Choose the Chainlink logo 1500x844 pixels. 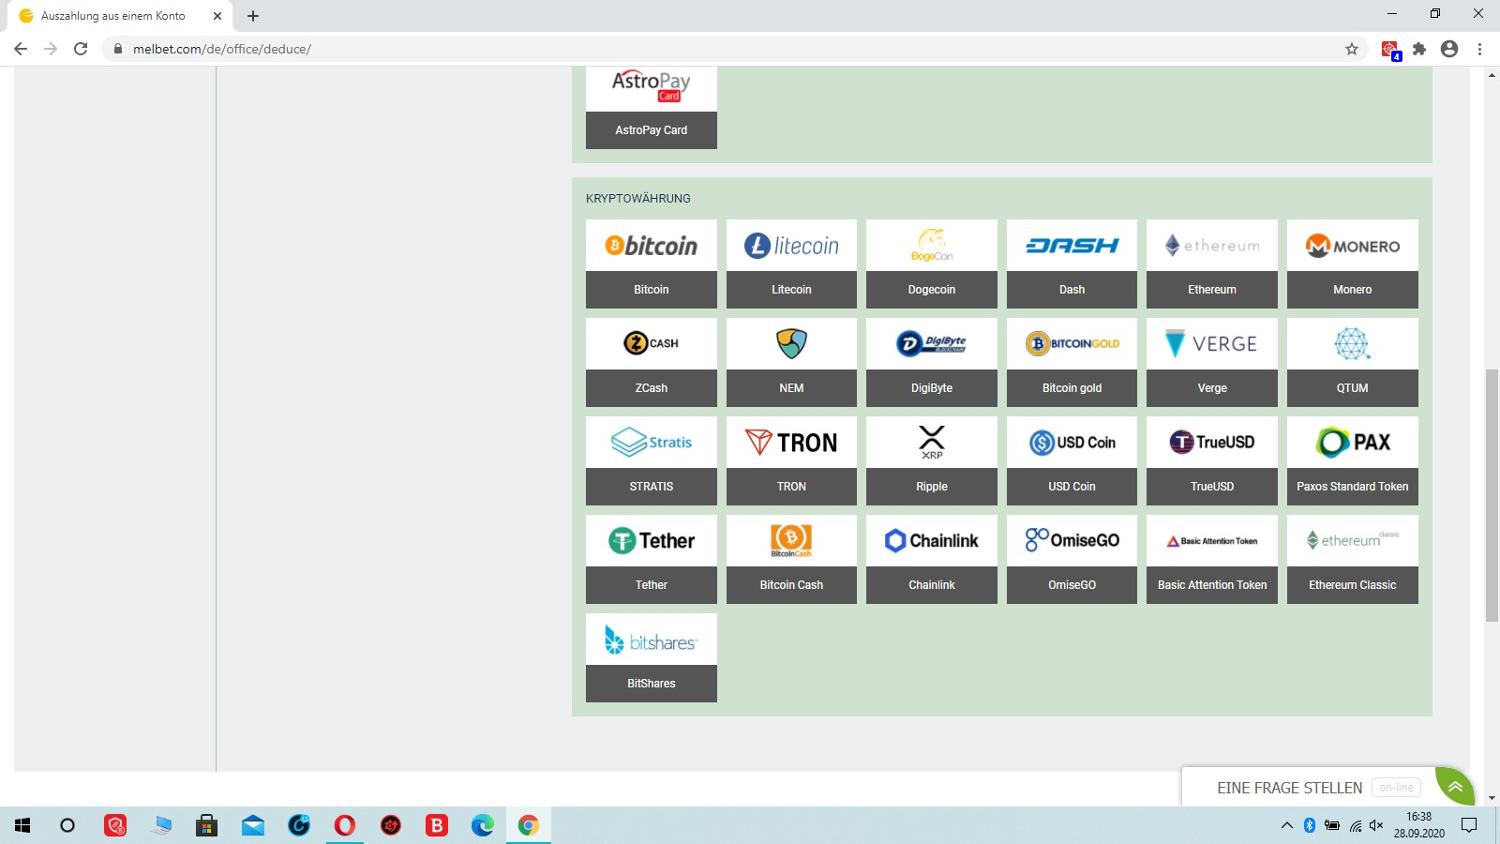point(931,541)
